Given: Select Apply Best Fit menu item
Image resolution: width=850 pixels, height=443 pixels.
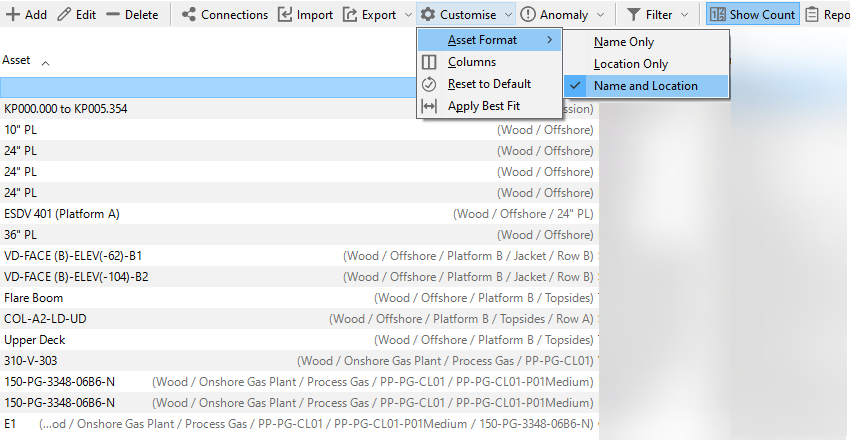Looking at the screenshot, I should [x=490, y=106].
